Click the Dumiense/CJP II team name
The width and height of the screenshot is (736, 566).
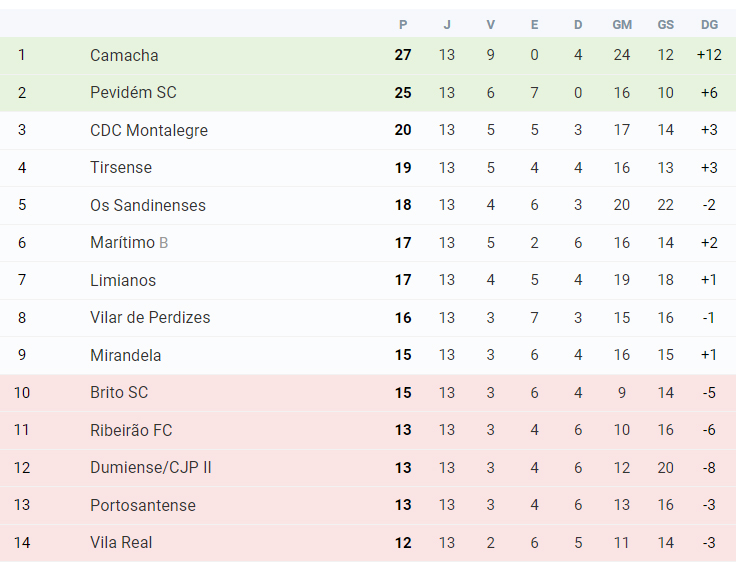pos(151,467)
